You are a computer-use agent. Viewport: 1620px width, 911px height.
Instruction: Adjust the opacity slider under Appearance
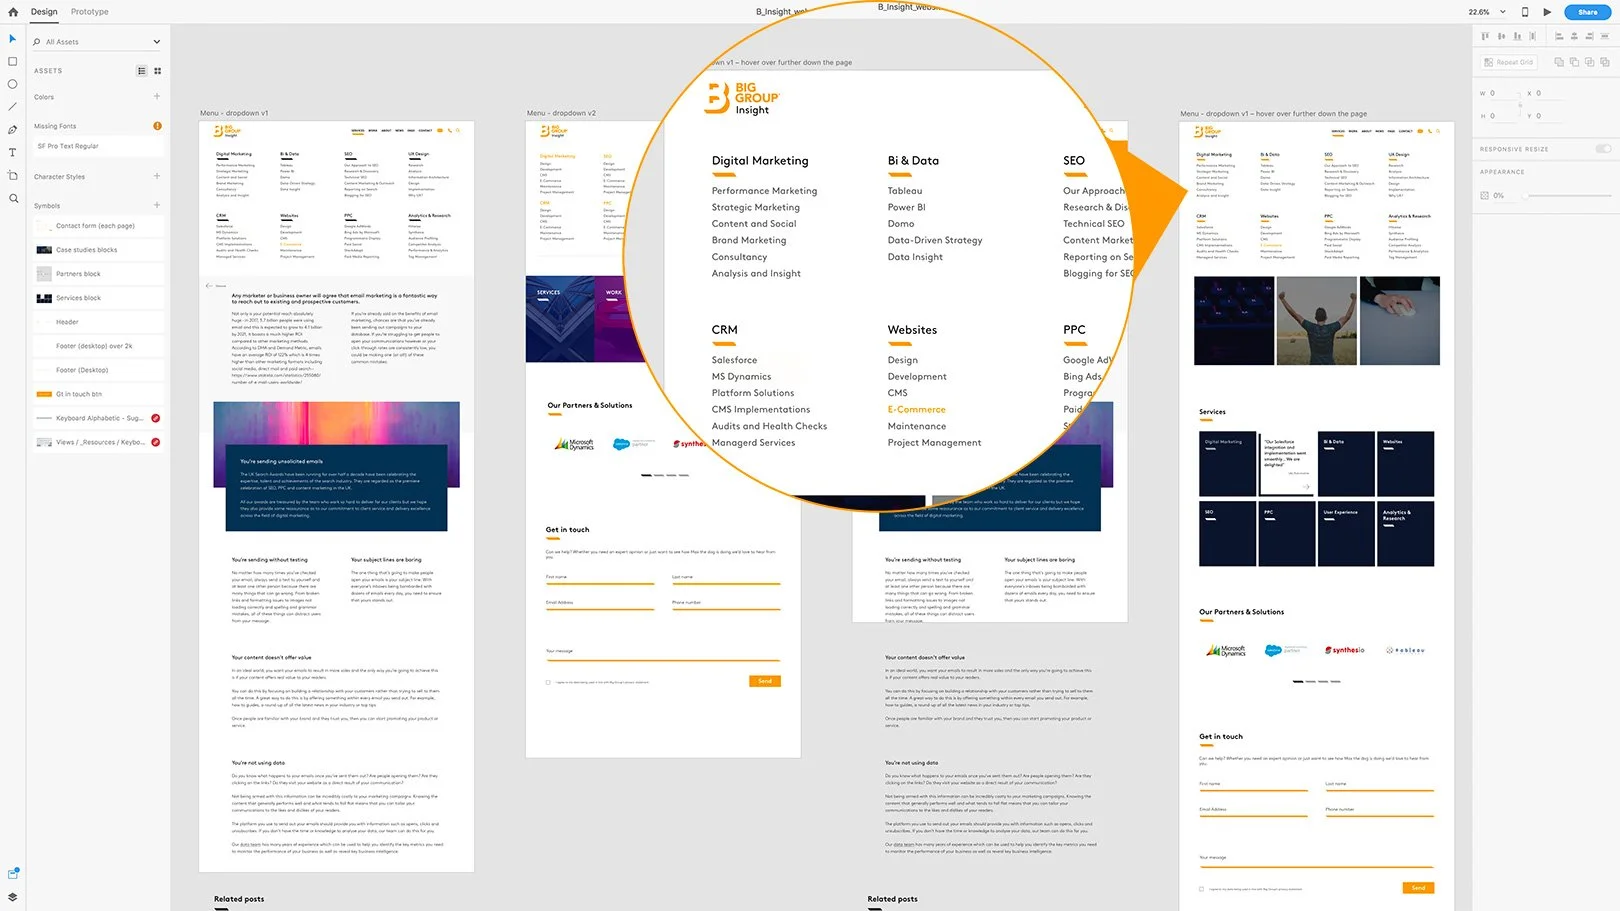click(1565, 196)
